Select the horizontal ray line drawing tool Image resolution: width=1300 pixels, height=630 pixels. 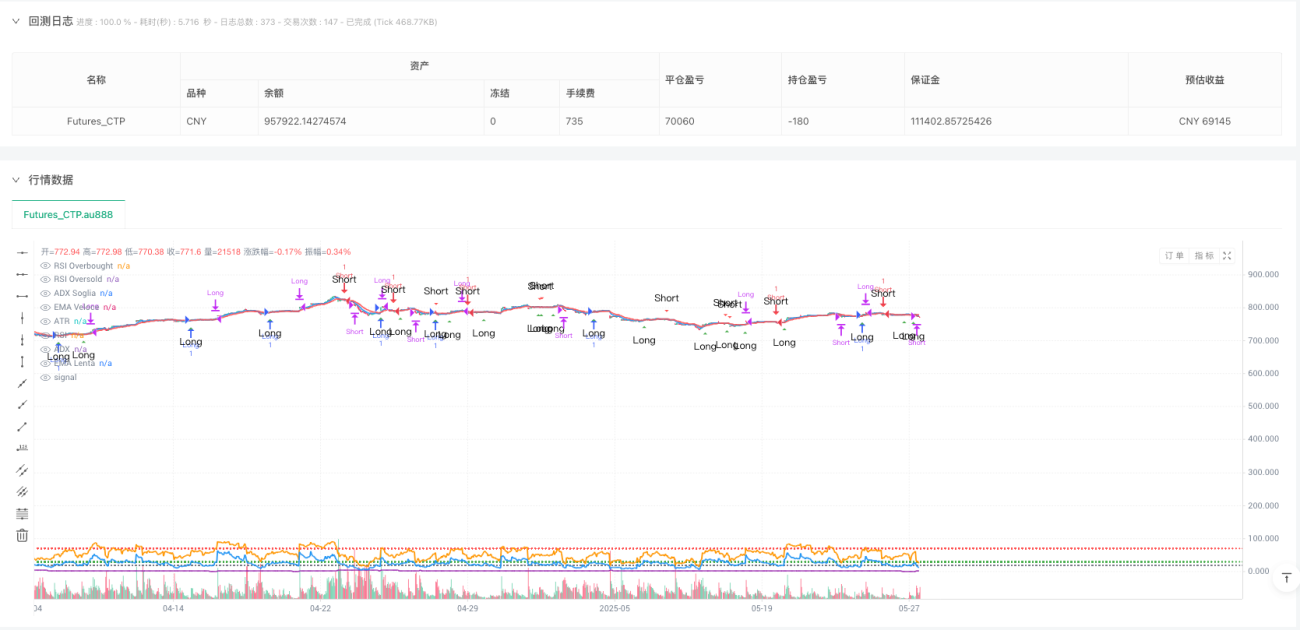tap(22, 274)
